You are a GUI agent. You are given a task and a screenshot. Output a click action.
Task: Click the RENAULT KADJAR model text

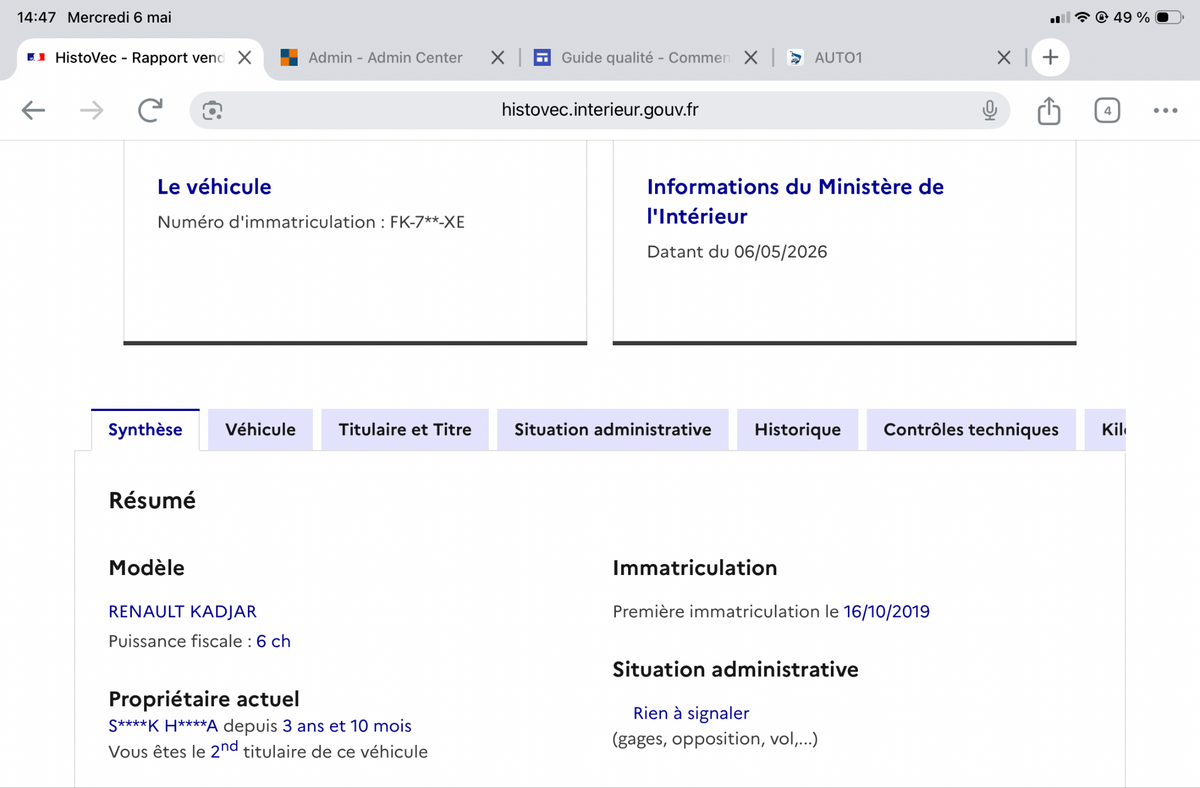[x=183, y=611]
